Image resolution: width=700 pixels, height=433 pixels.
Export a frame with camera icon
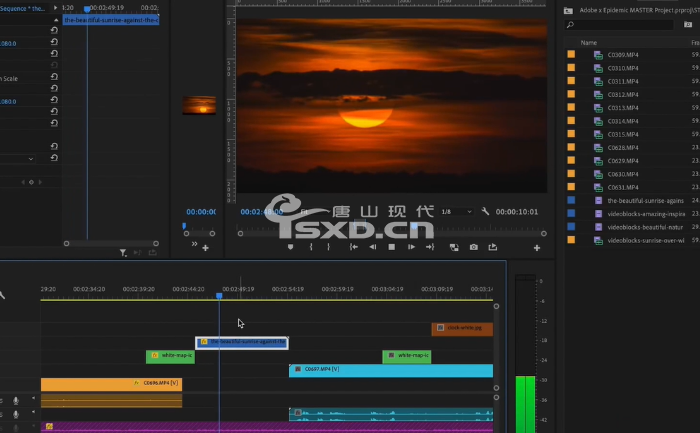(474, 247)
